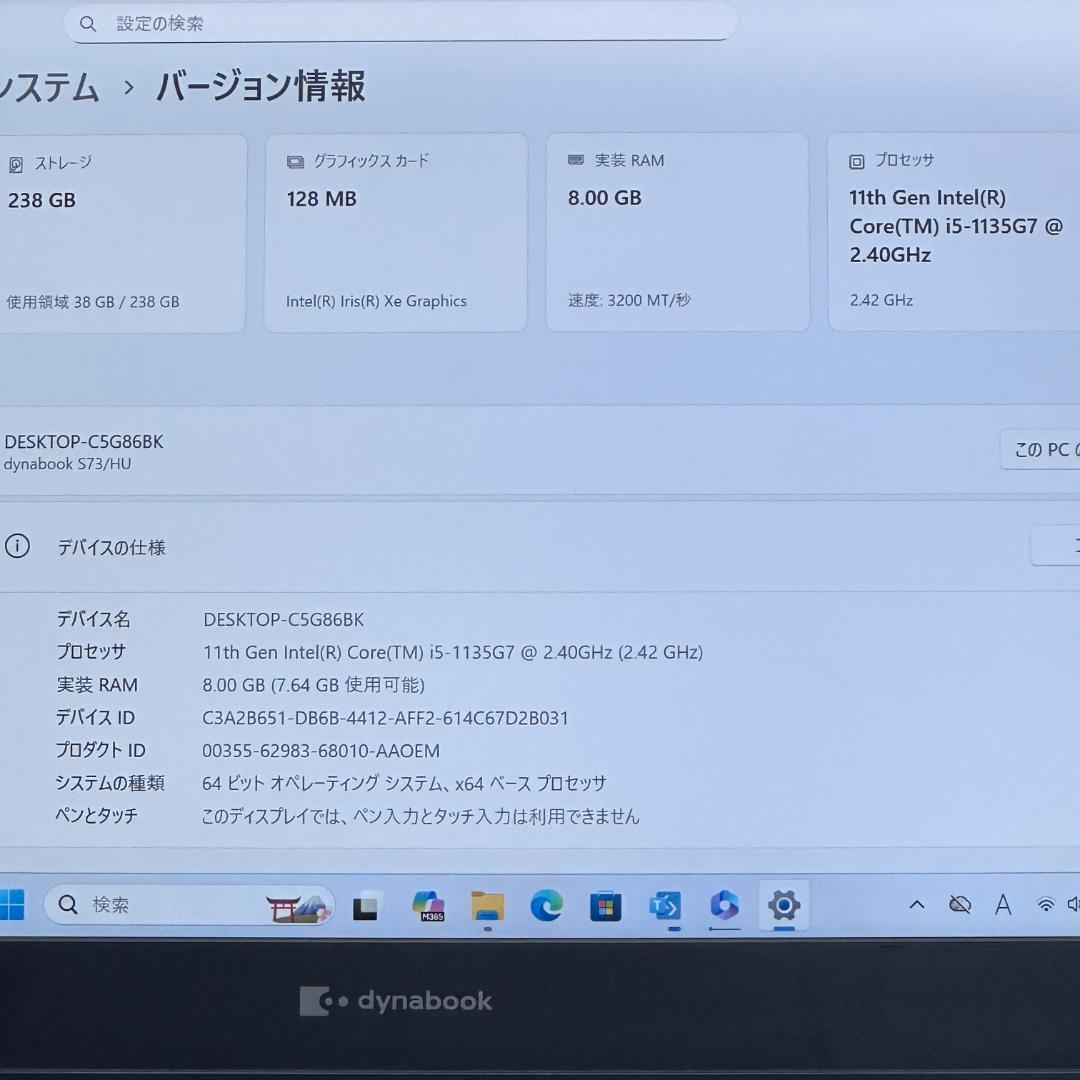Click the Settings gear icon on the taskbar
This screenshot has width=1080, height=1080.
pyautogui.click(x=785, y=905)
